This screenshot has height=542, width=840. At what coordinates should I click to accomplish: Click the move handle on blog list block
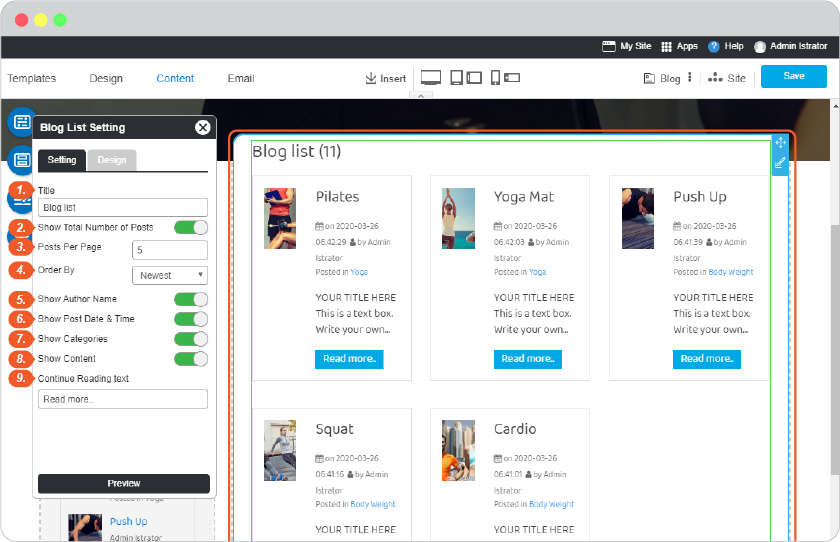[x=781, y=142]
